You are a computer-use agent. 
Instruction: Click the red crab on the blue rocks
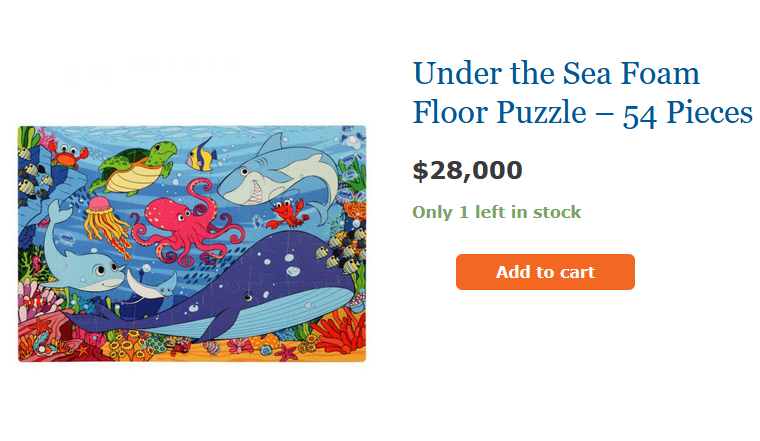pos(67,156)
